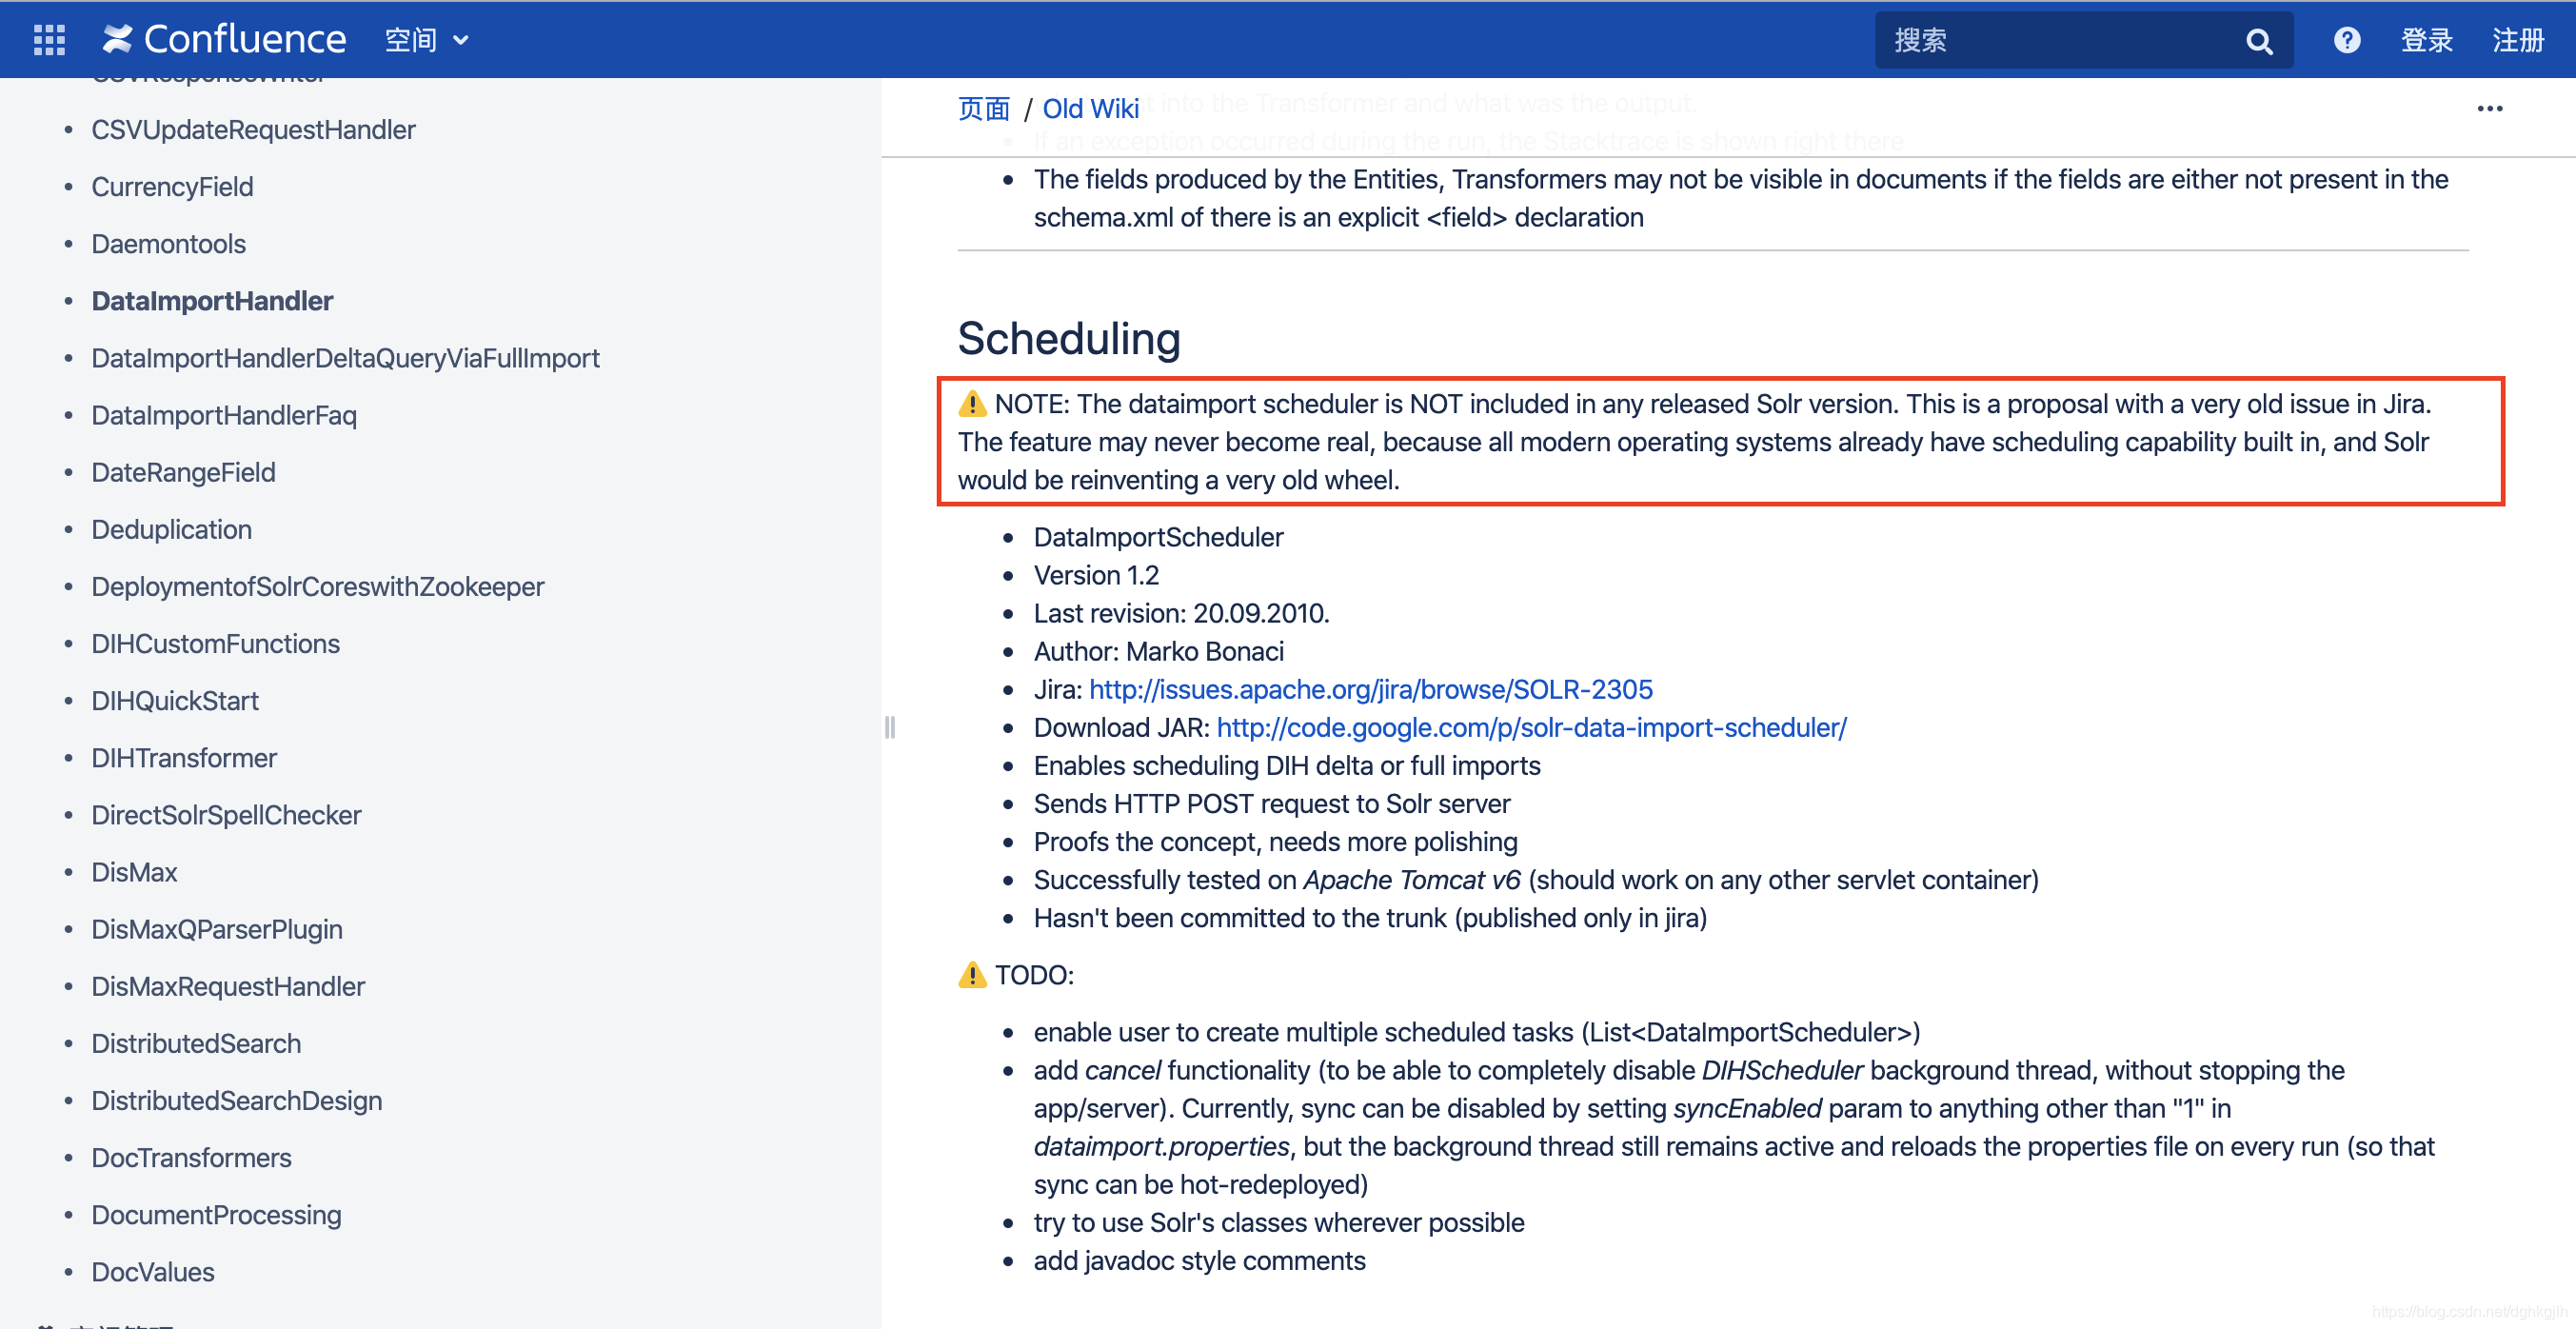Click the 'Author: Marko Bonaci' text
This screenshot has width=2576, height=1329.
[1158, 651]
